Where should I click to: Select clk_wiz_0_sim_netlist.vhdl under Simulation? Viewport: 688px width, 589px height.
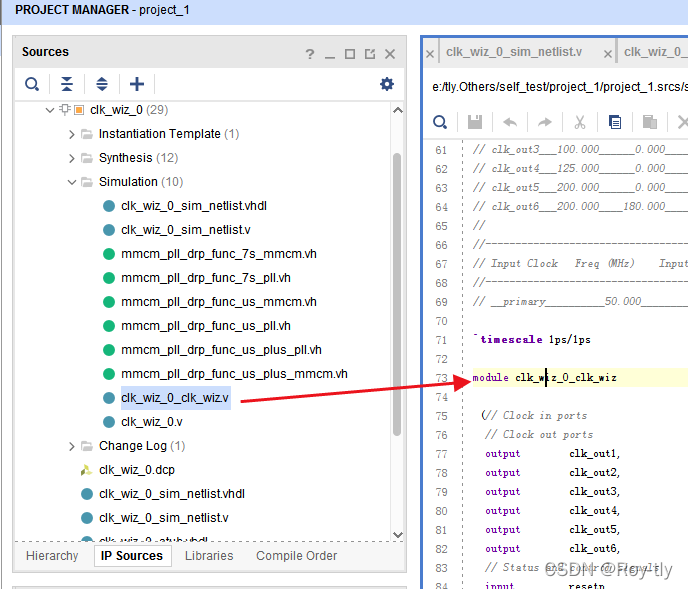pyautogui.click(x=194, y=206)
